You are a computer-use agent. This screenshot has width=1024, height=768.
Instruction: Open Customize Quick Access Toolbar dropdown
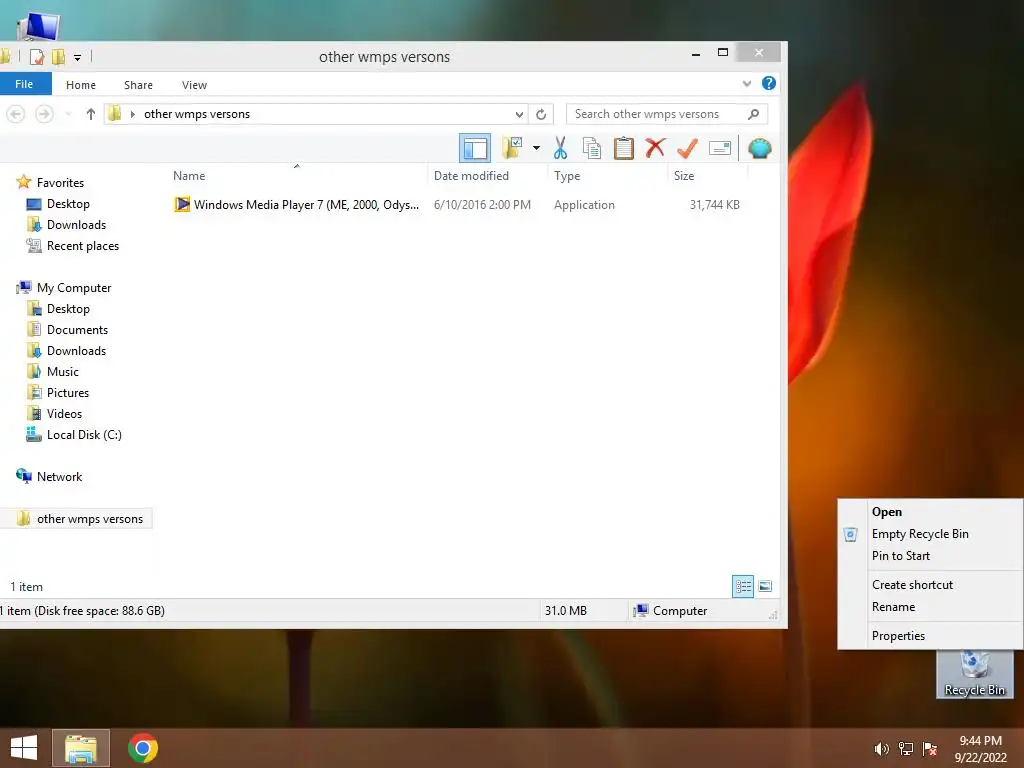77,57
